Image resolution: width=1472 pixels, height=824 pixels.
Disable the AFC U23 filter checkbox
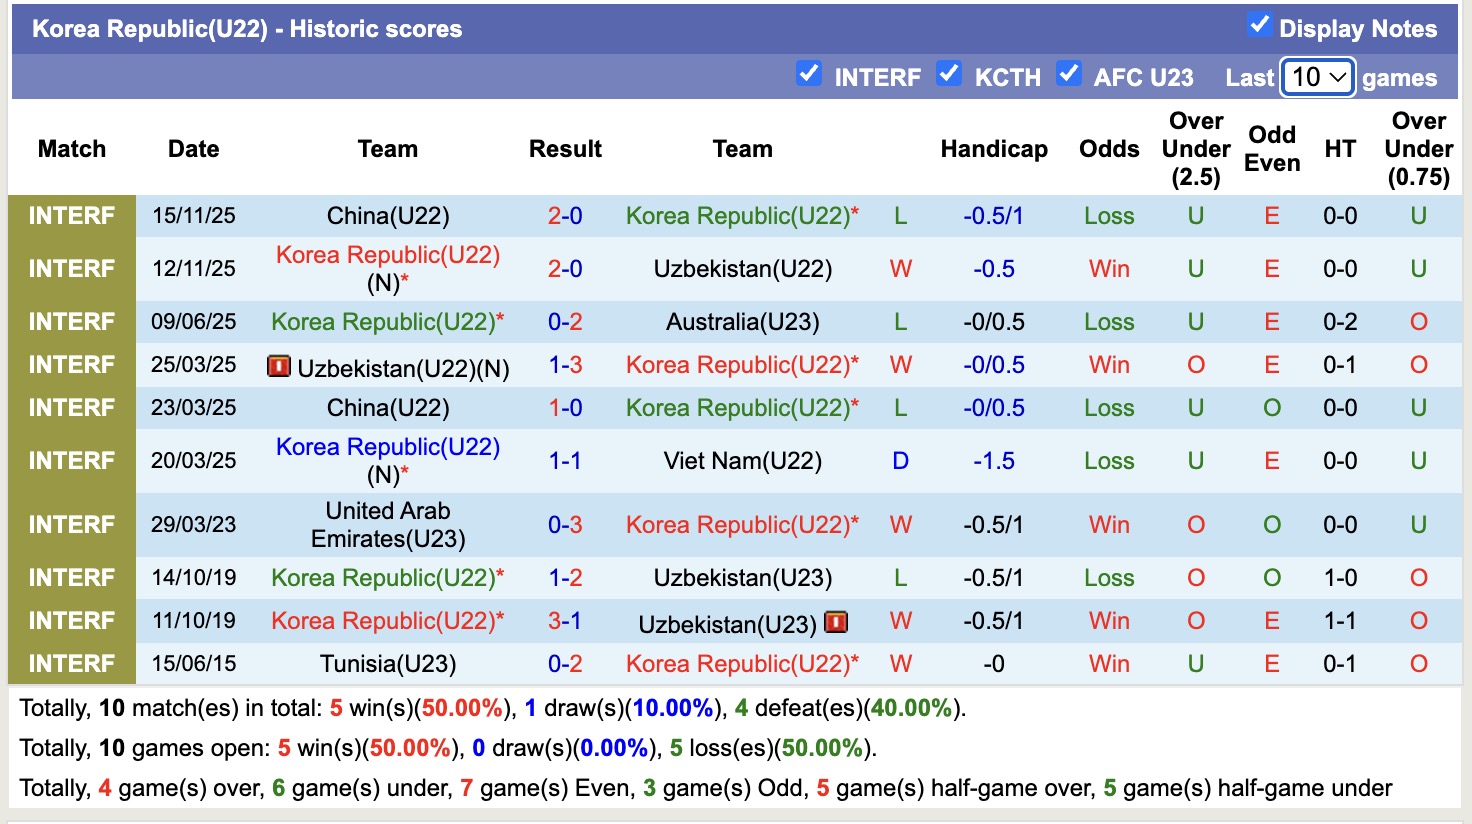[1068, 74]
